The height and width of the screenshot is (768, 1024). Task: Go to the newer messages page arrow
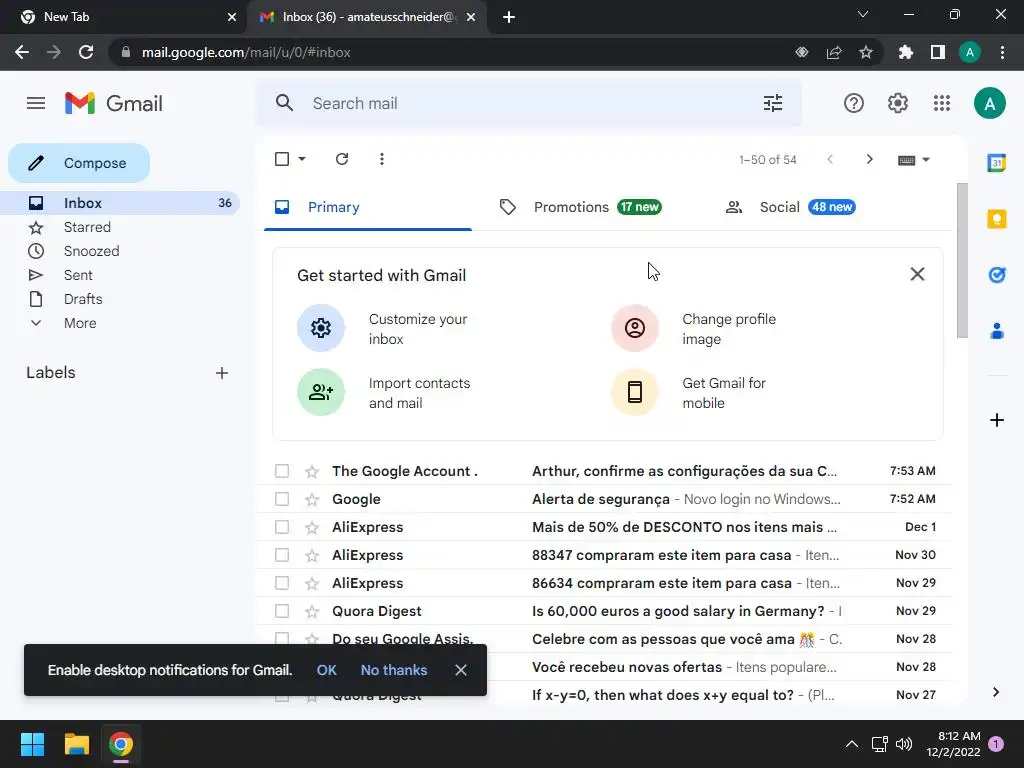pos(830,159)
